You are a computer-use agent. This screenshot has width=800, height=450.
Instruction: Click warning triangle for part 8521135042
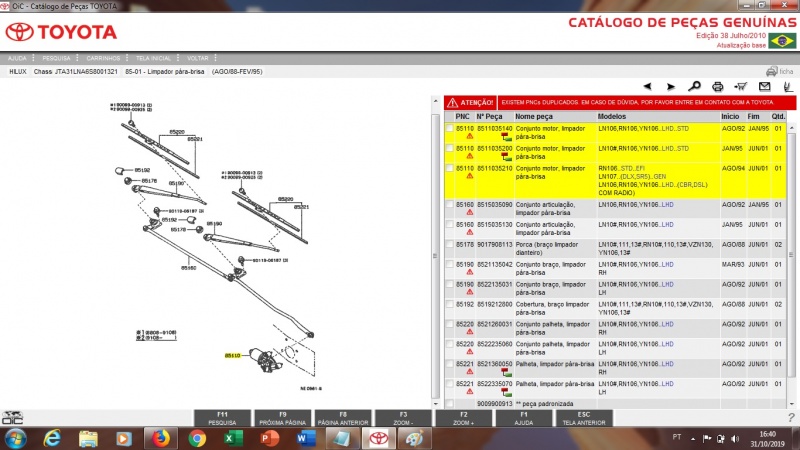(469, 272)
